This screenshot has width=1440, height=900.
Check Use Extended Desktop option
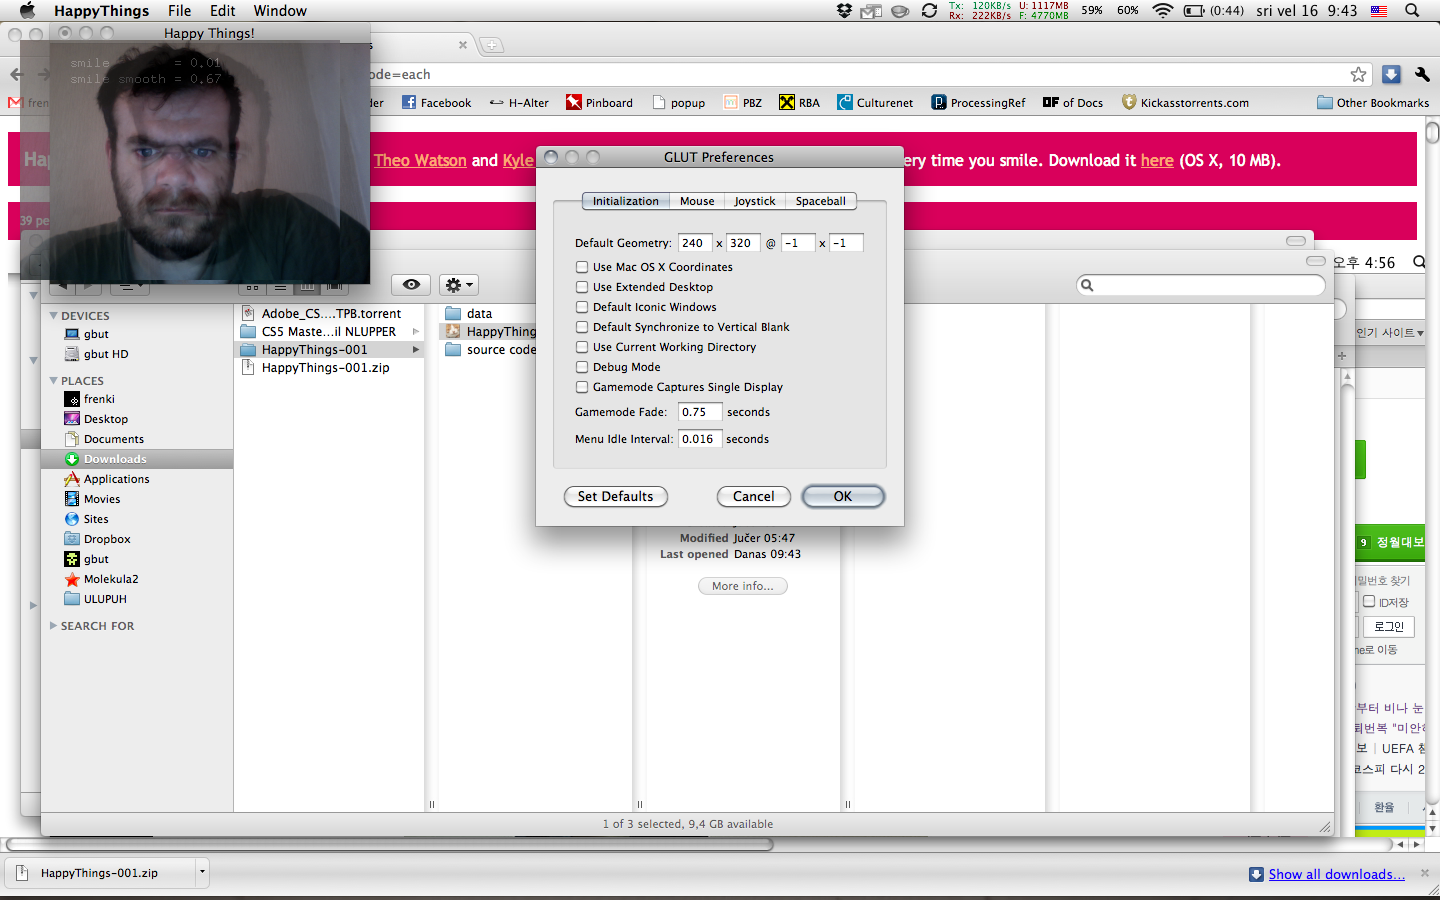coord(582,287)
